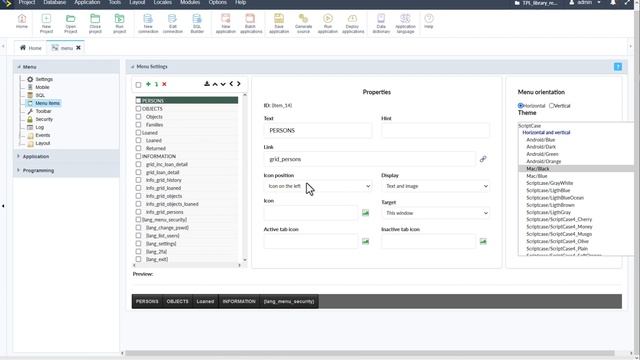Click the Help toolbar icon

click(x=429, y=22)
